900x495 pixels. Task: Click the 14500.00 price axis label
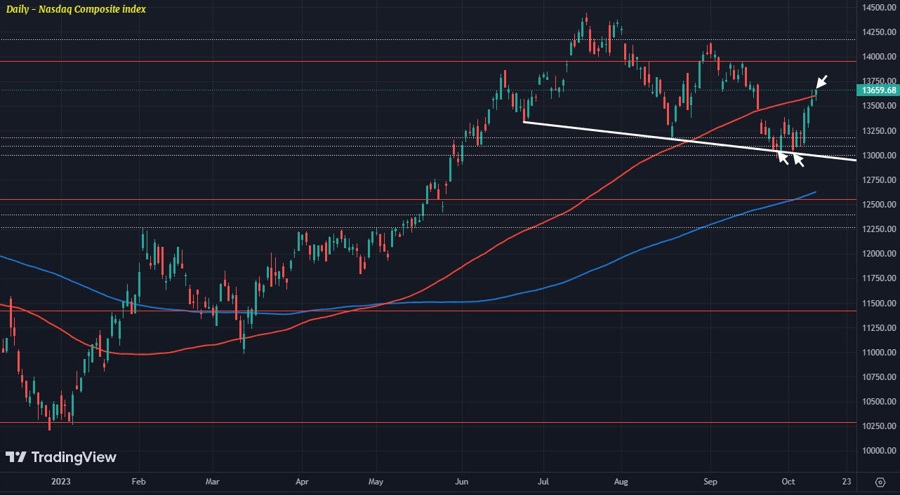click(x=876, y=8)
